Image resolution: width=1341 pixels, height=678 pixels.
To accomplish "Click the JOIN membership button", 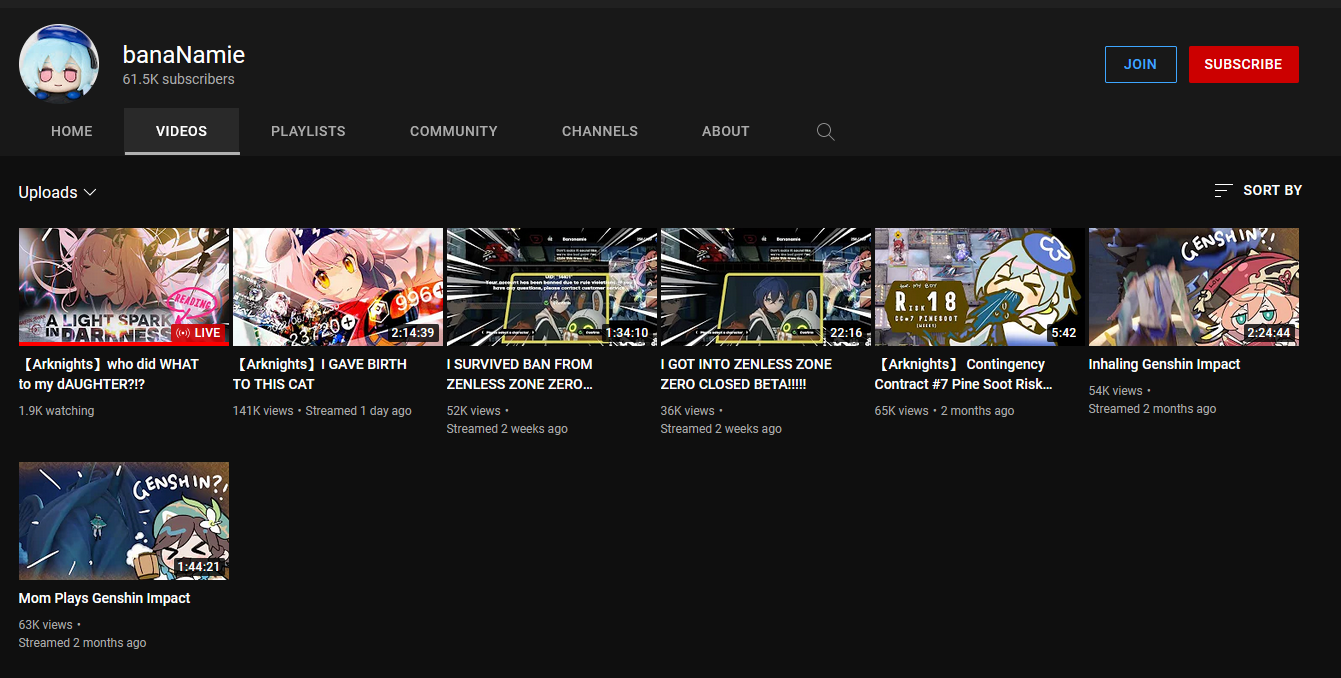I will pyautogui.click(x=1140, y=64).
